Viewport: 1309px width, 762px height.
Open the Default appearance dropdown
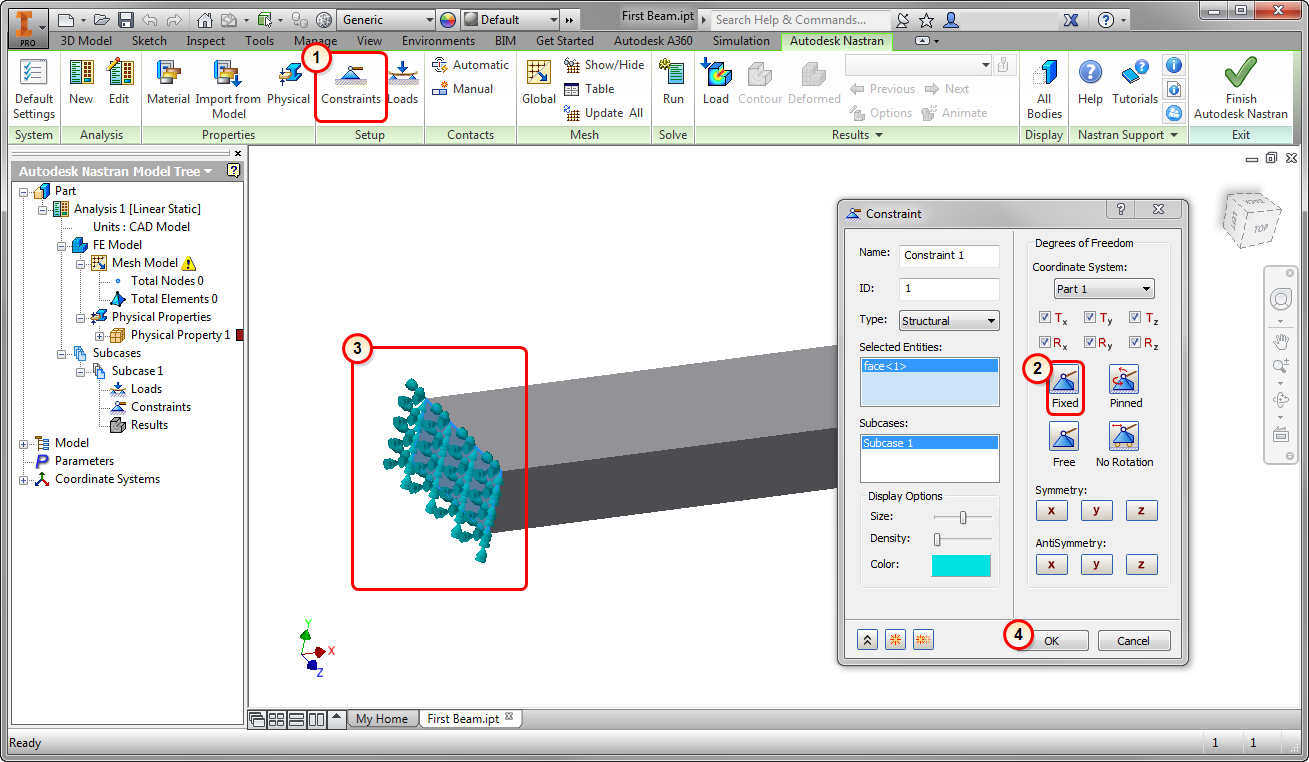tap(510, 19)
